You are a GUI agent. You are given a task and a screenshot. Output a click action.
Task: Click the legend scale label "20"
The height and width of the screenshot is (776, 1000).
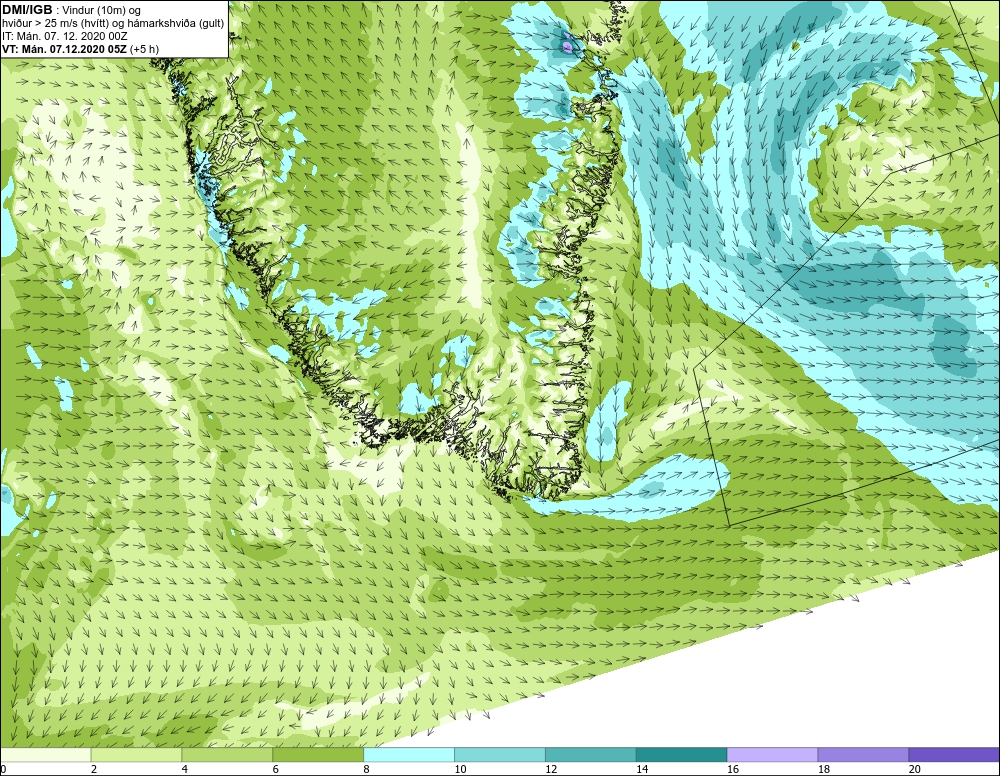point(915,770)
